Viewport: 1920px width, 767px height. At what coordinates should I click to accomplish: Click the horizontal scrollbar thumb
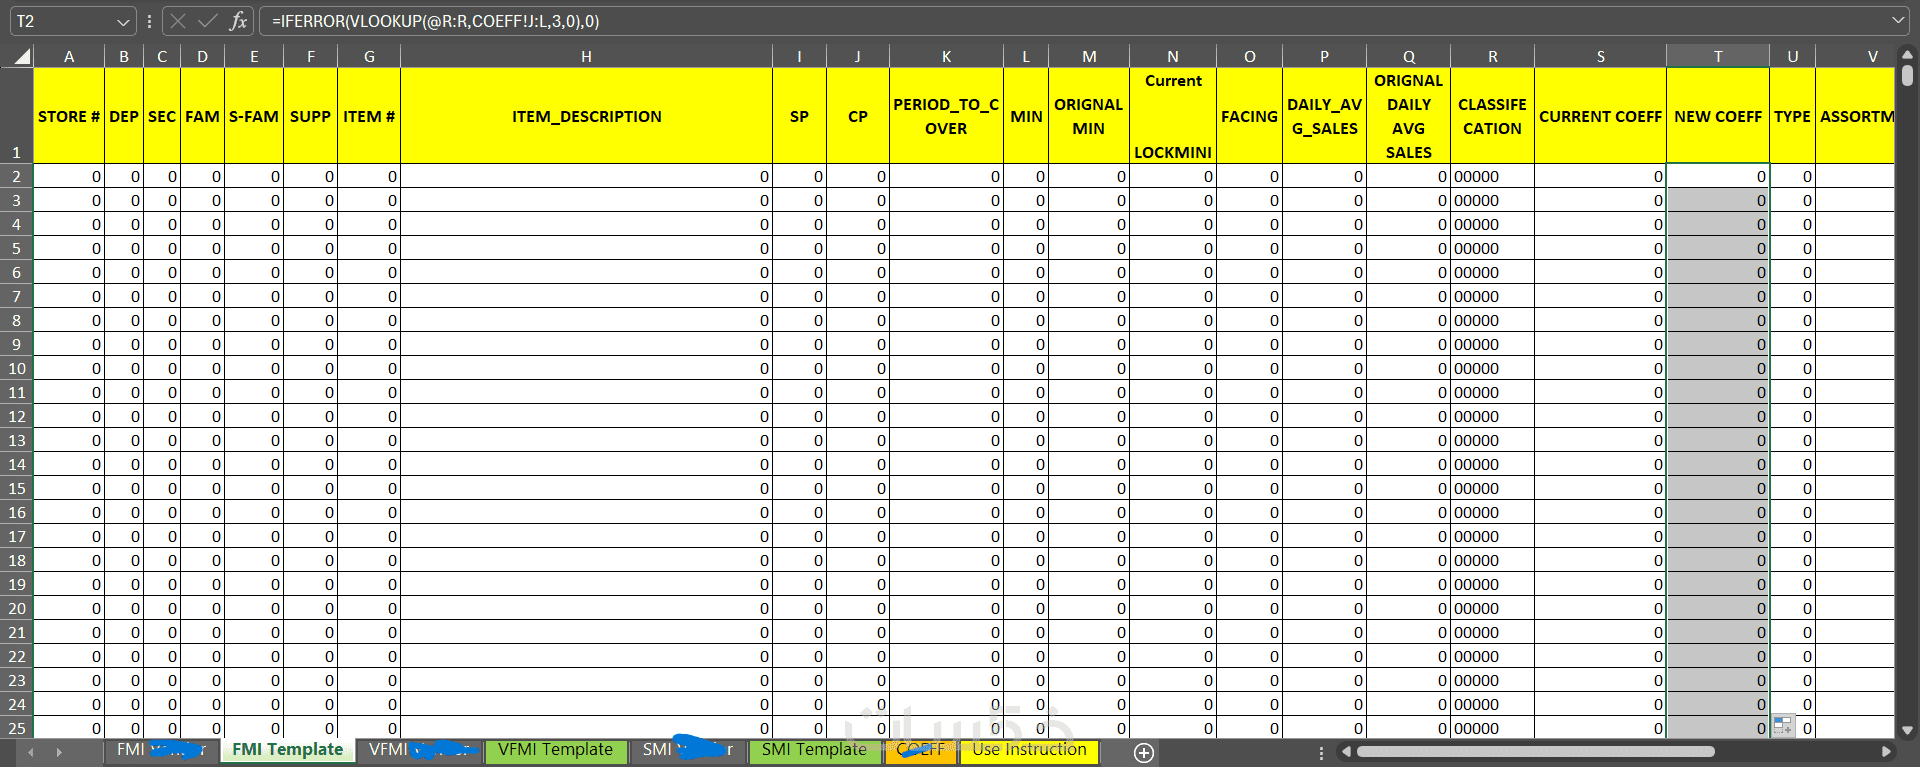pos(1535,751)
